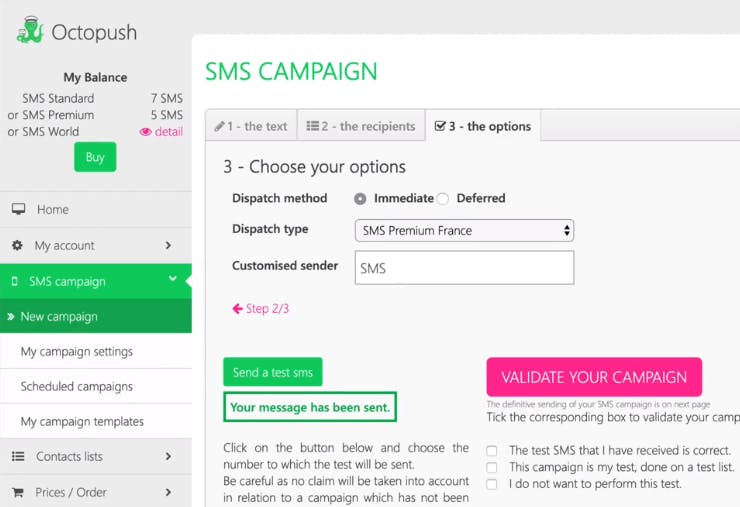This screenshot has width=740, height=507.
Task: Click VALIDATE YOUR CAMPAIGN button
Action: pos(594,377)
